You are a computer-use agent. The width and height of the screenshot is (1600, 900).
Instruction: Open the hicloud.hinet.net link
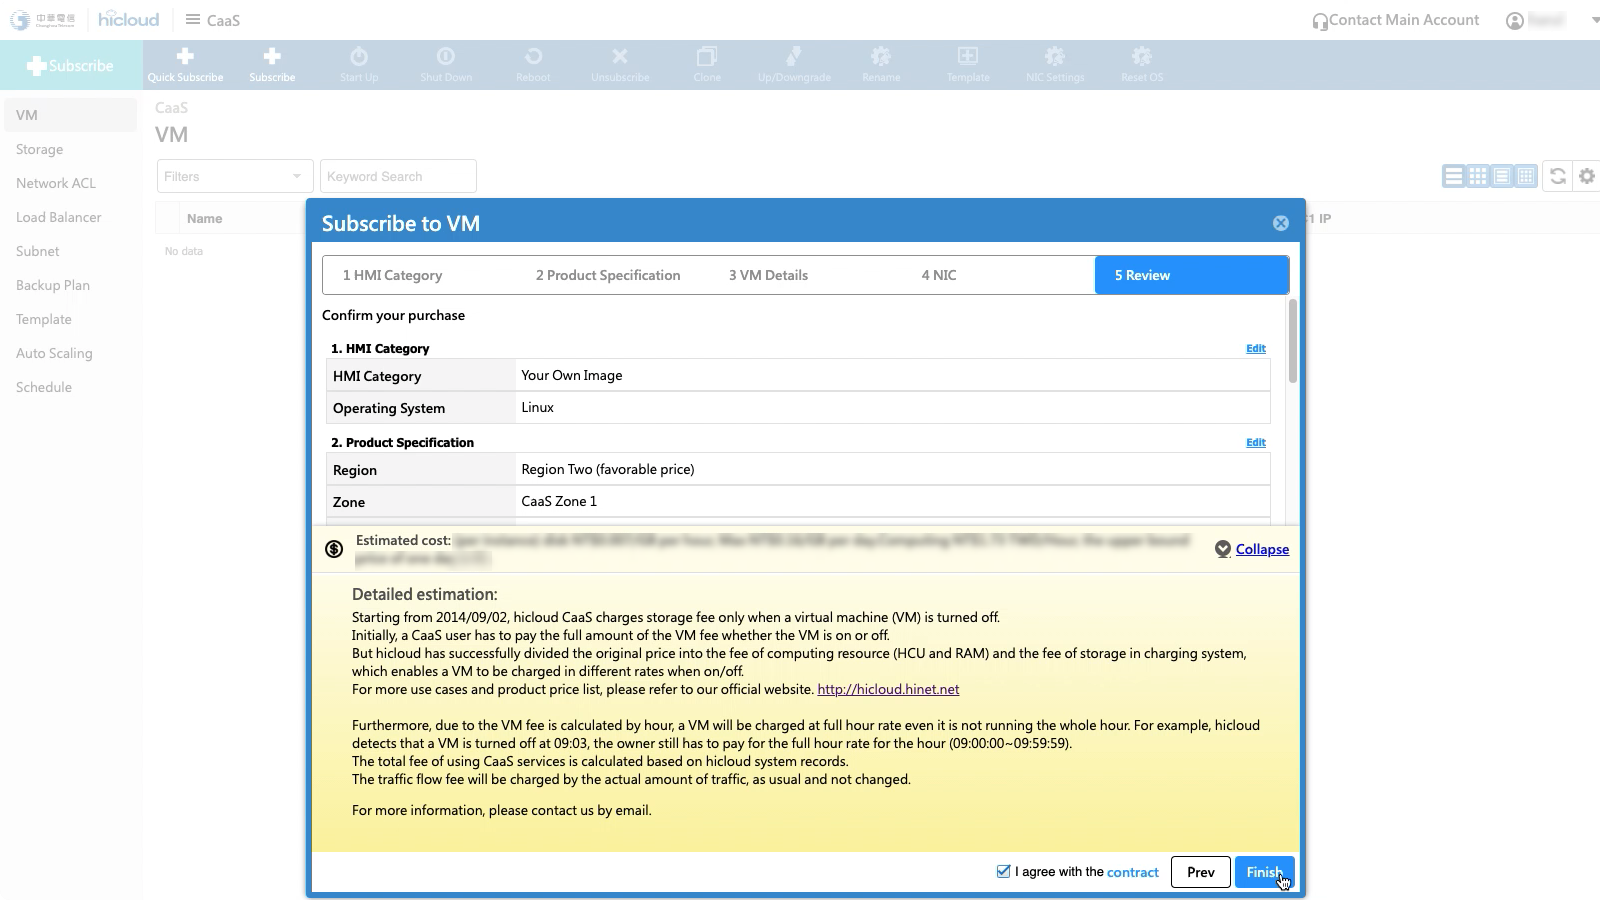[x=888, y=689]
